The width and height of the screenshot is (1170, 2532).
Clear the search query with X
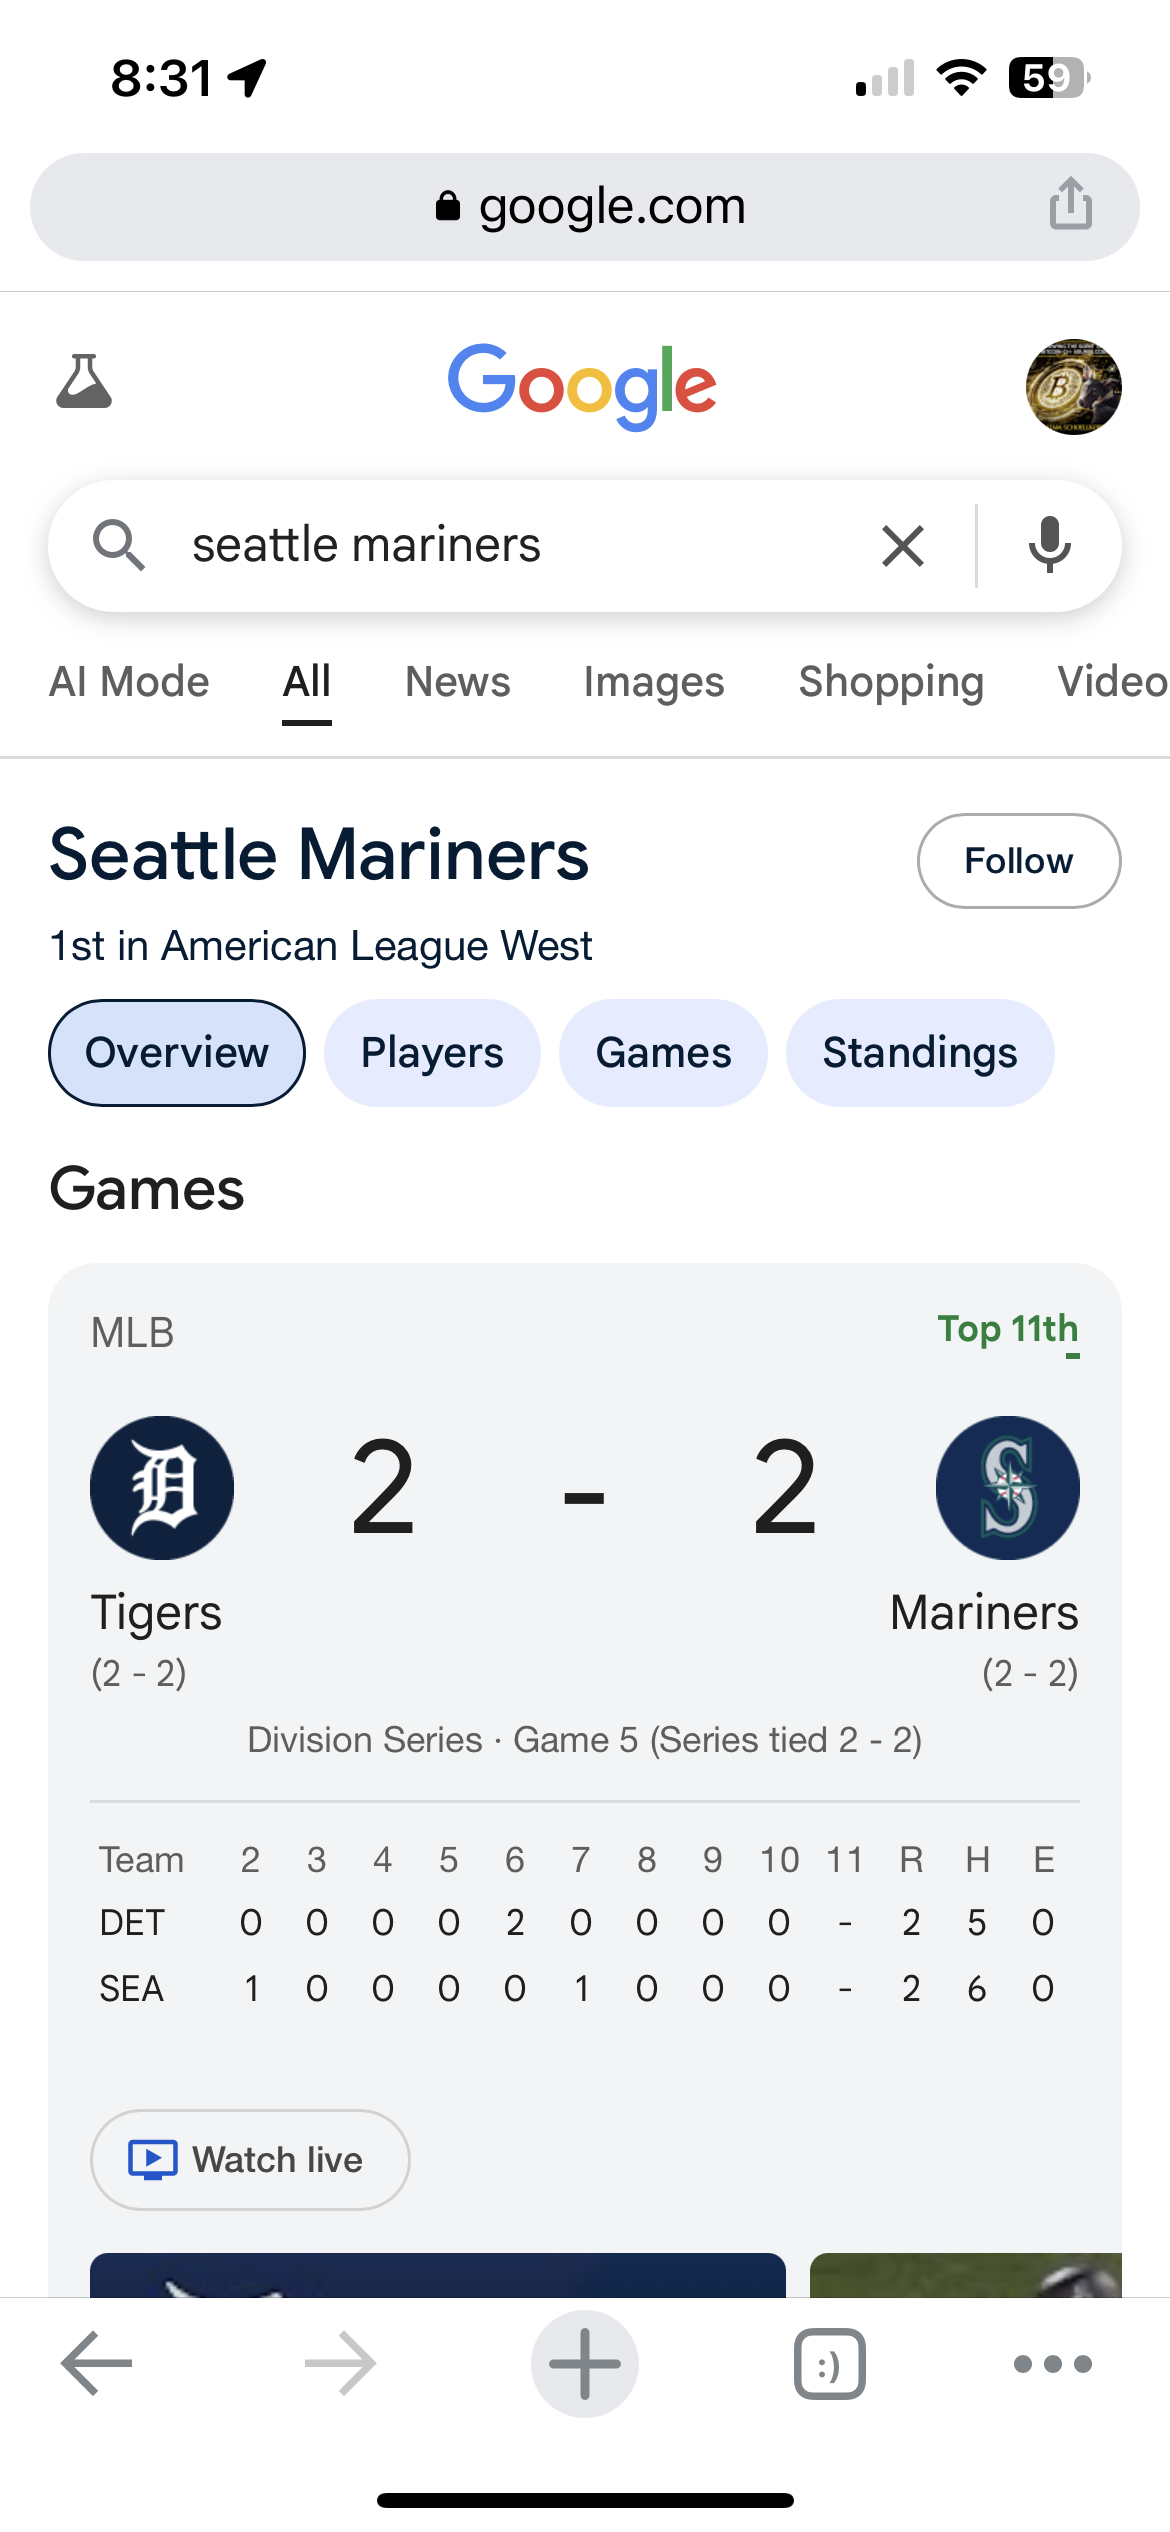[903, 546]
